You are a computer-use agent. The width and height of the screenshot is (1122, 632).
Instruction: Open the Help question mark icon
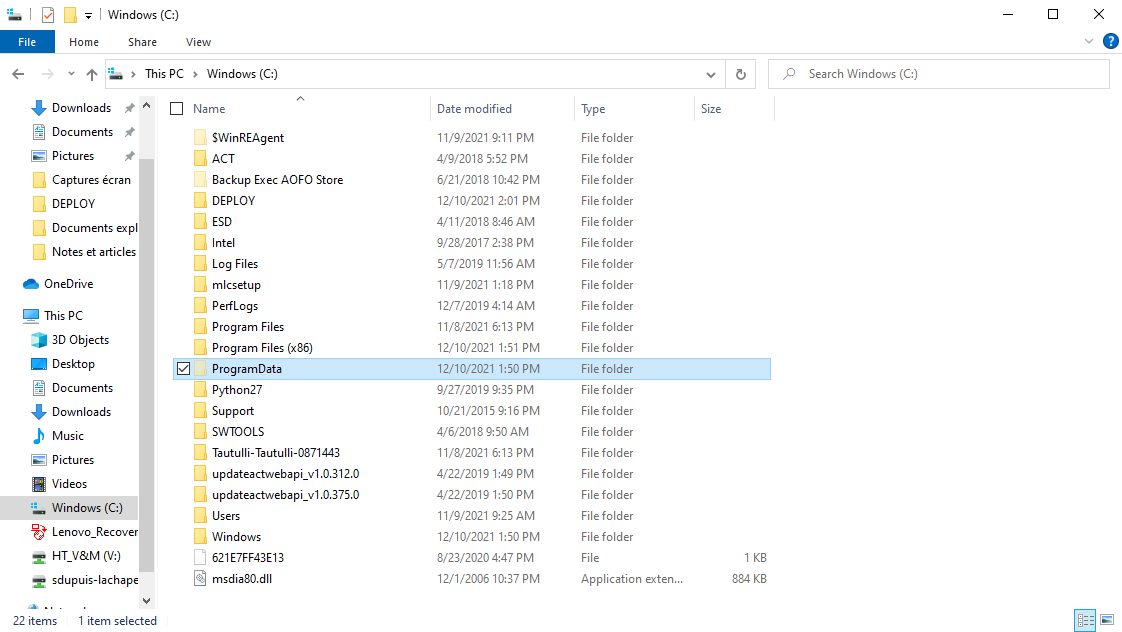point(1110,42)
